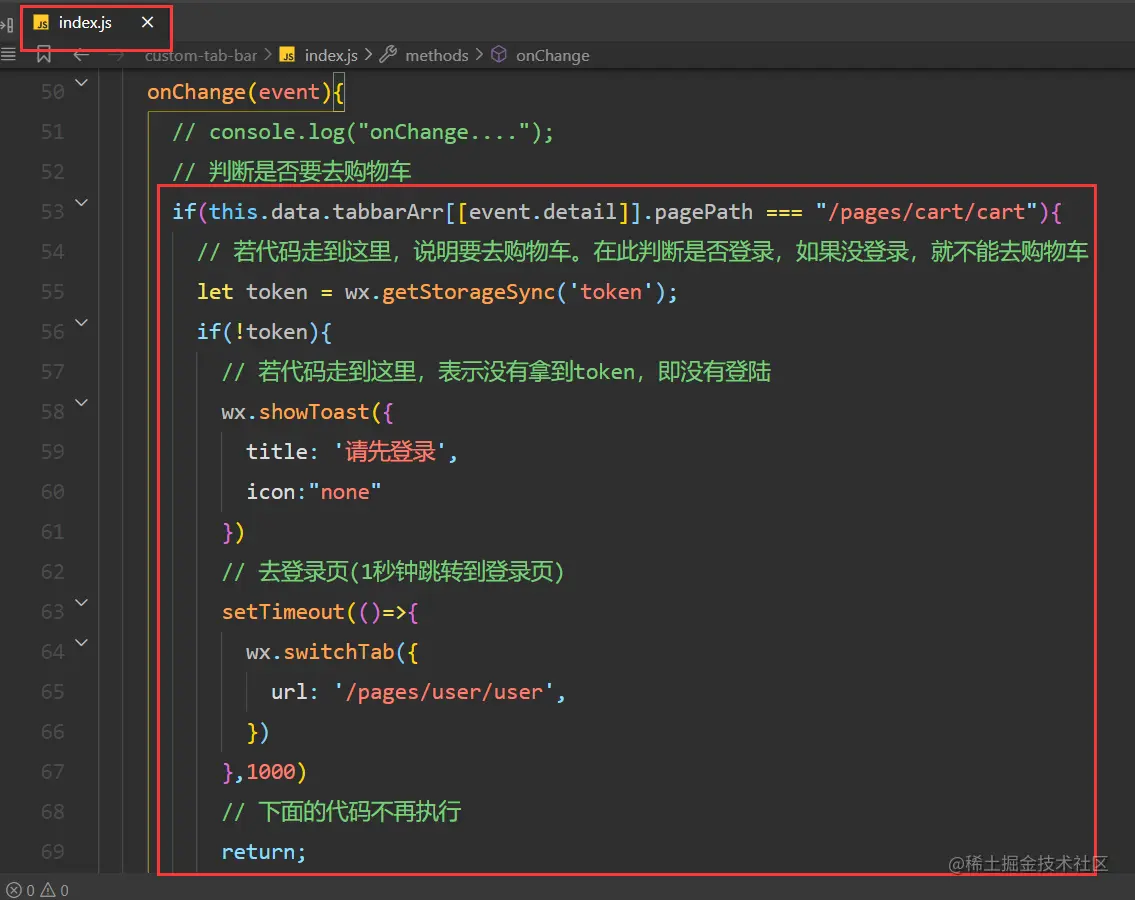Click line number 55 in gutter
Viewport: 1135px width, 900px height.
click(x=52, y=292)
